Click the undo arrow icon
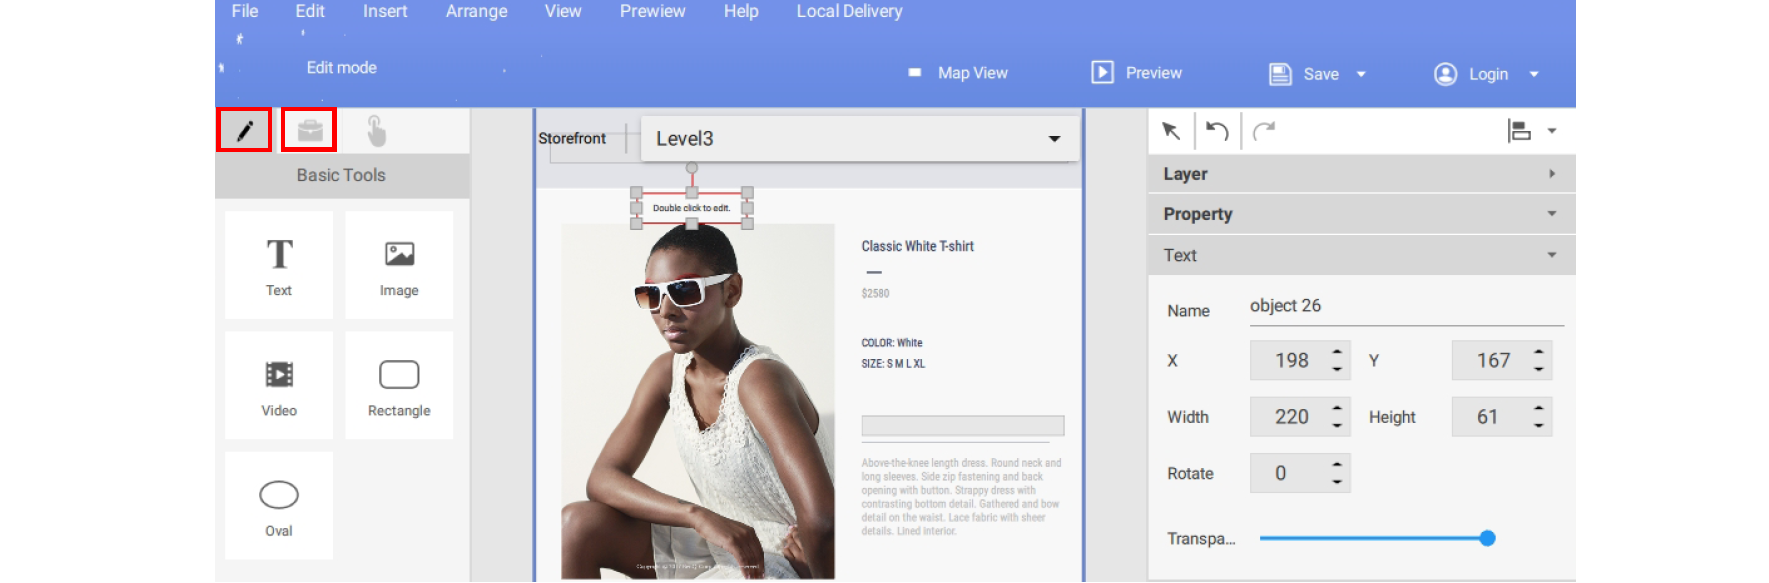The height and width of the screenshot is (583, 1769). 1217,131
